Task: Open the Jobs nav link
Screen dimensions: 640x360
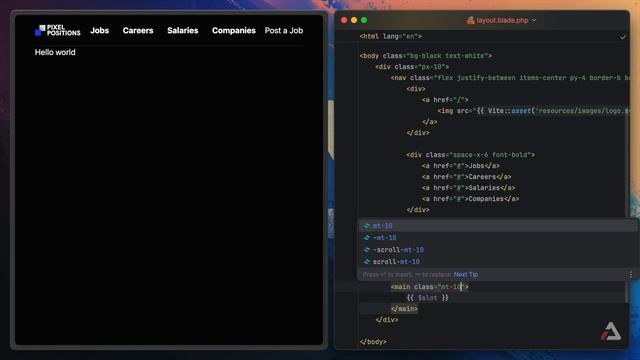Action: point(100,31)
